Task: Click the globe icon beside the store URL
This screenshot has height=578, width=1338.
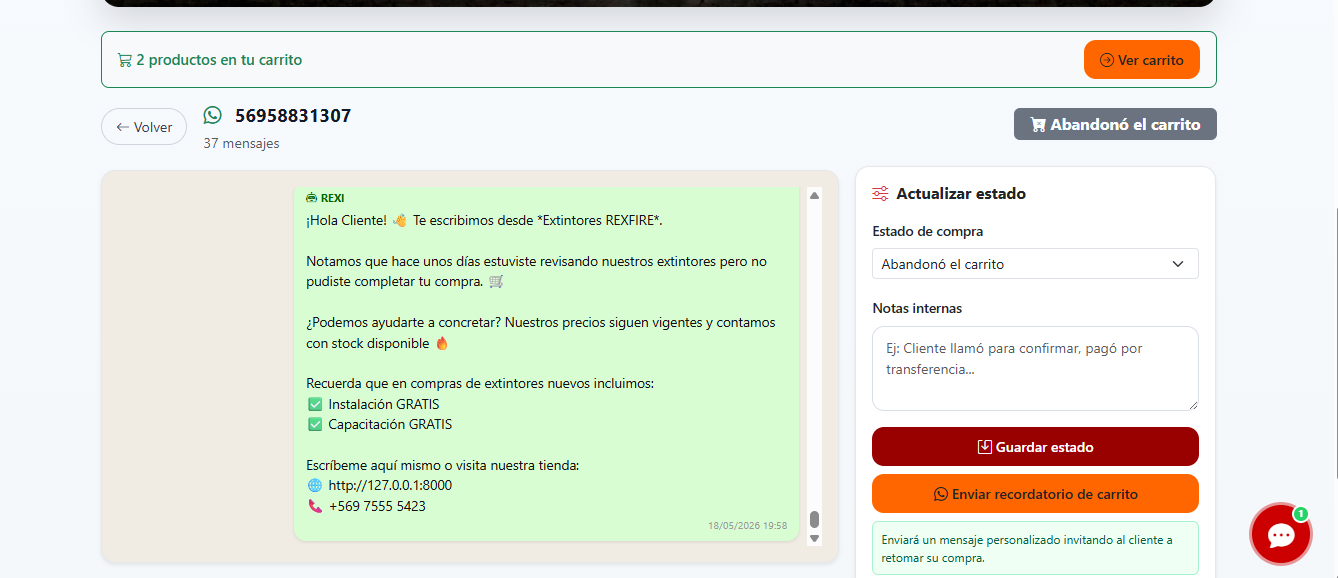Action: tap(315, 485)
